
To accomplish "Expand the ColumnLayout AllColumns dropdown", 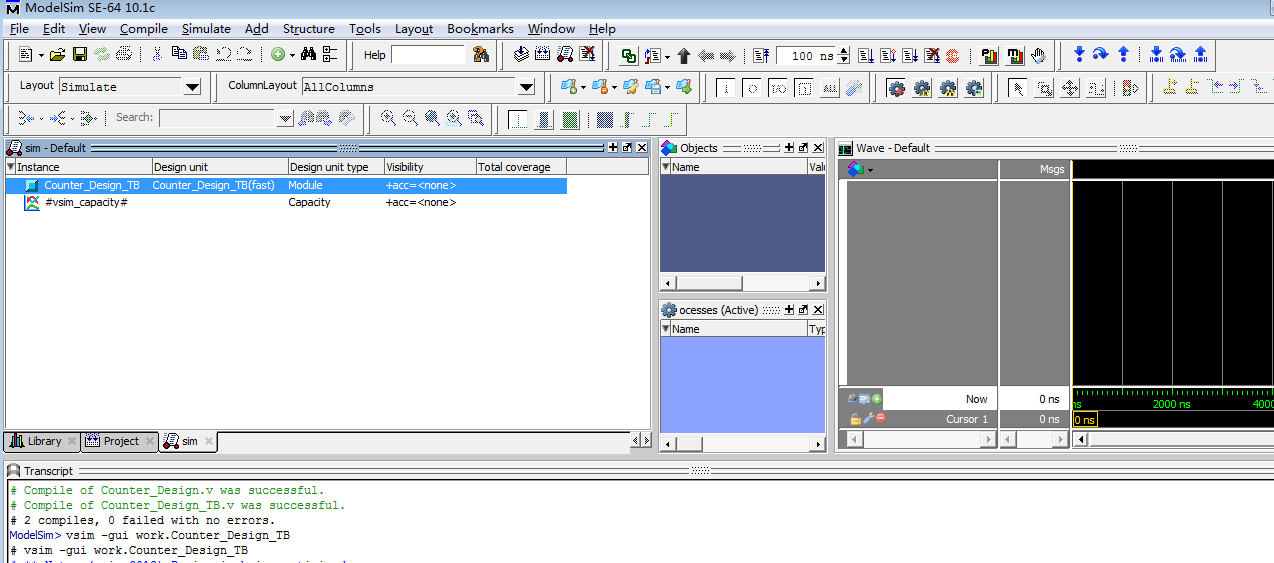I will tap(526, 88).
